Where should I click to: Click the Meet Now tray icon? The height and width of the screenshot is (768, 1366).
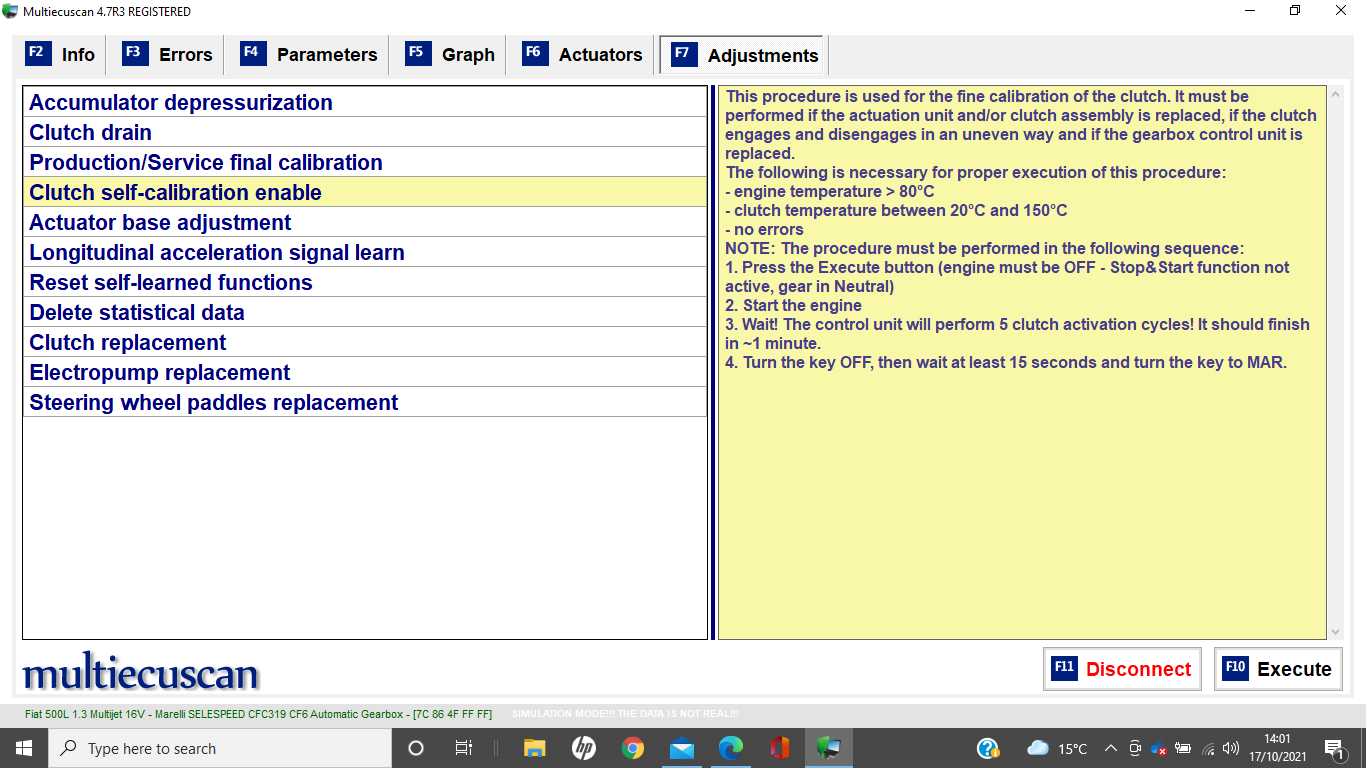point(1135,748)
